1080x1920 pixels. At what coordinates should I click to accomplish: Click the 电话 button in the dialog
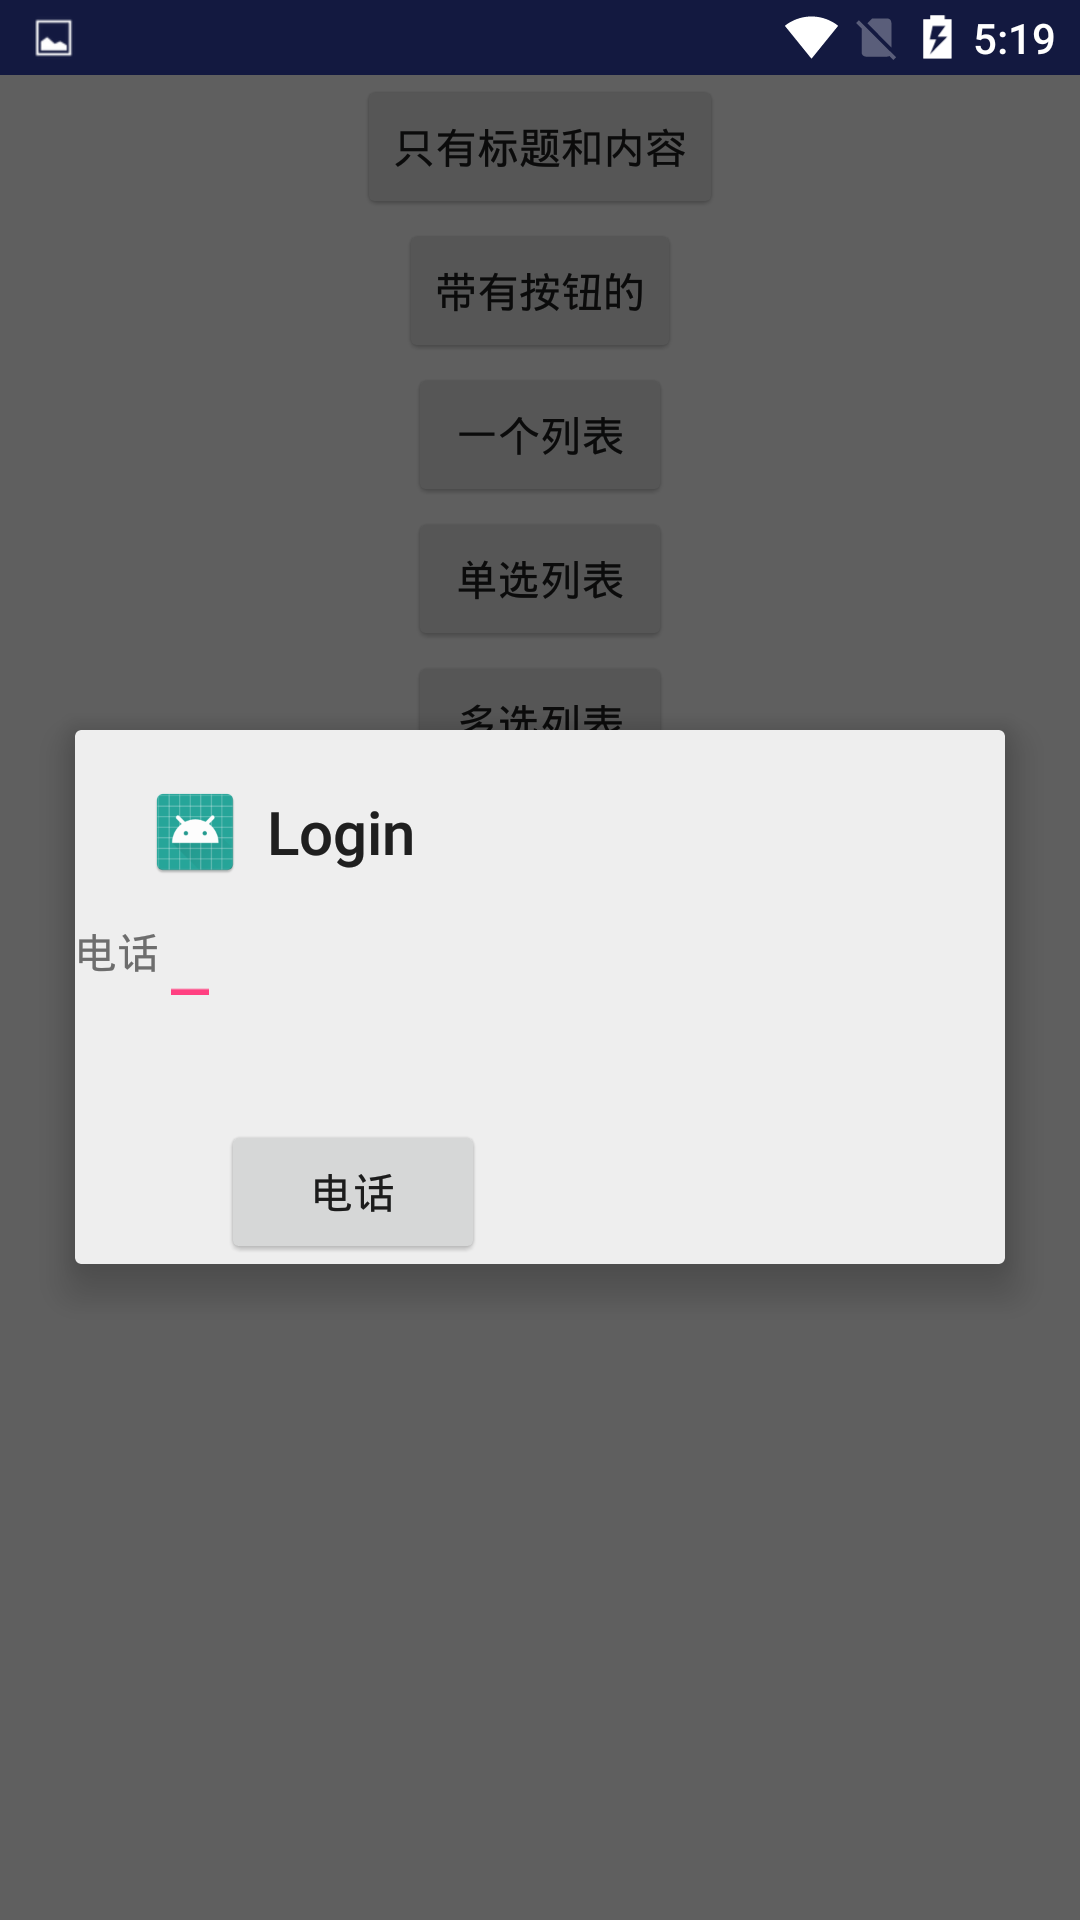353,1192
